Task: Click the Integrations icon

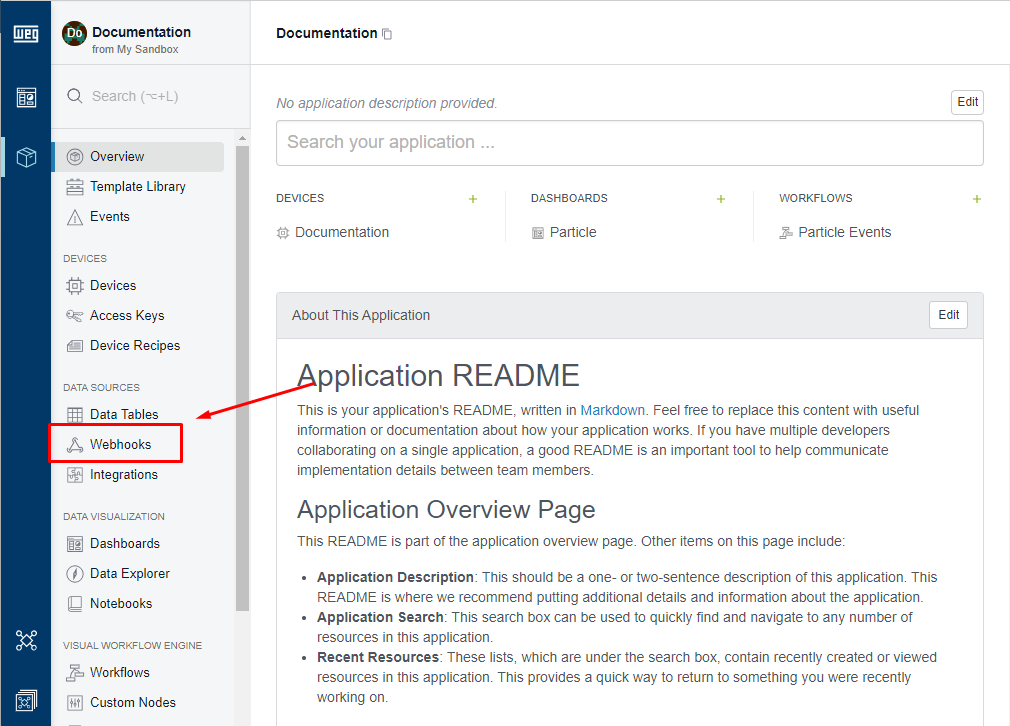Action: (x=75, y=475)
